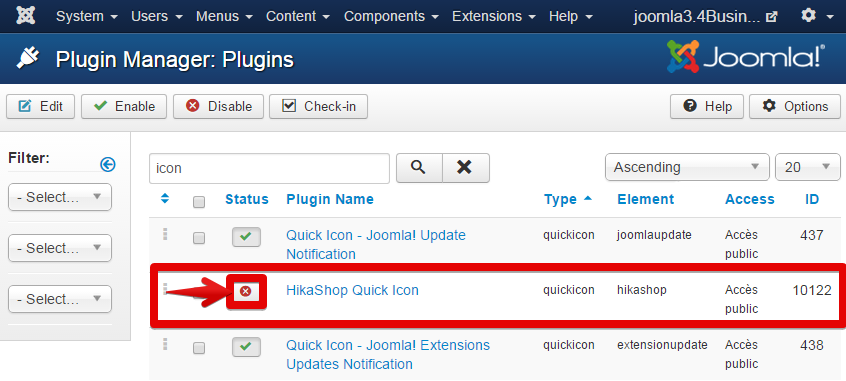Check the box for Joomla! Update Notification row
The width and height of the screenshot is (846, 381).
pos(199,238)
